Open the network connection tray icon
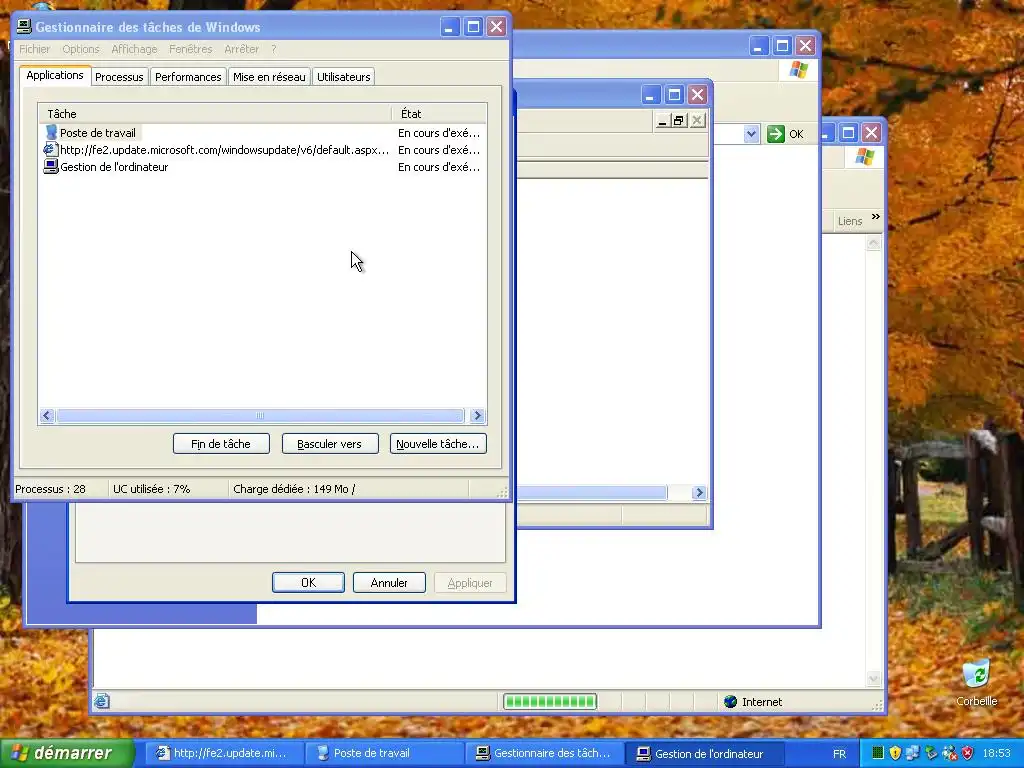Image resolution: width=1024 pixels, height=768 pixels. [913, 753]
